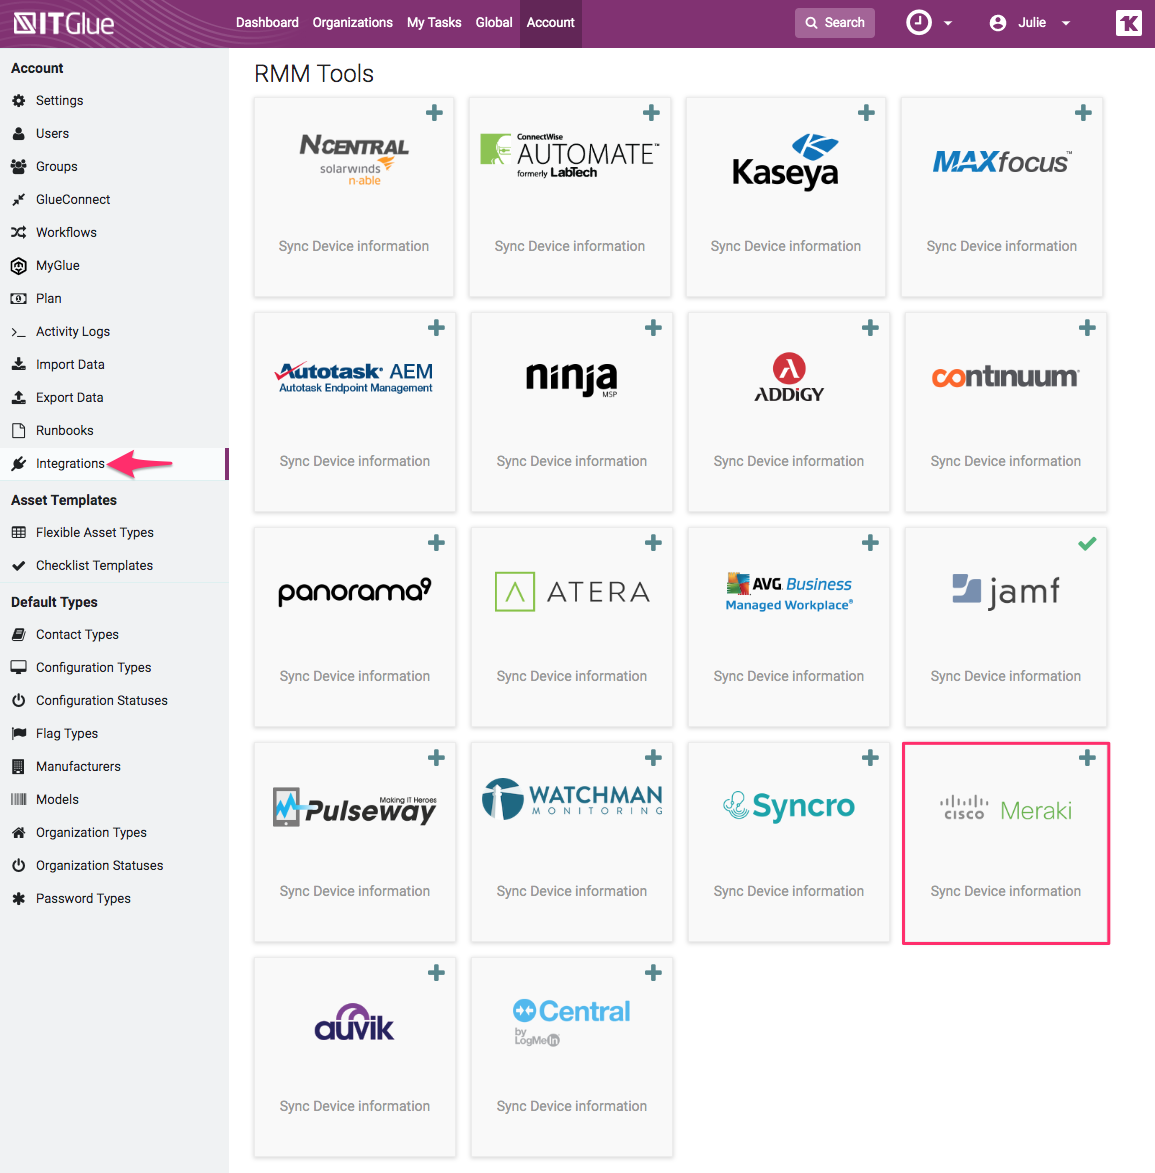Add Pulseway integration with plus icon
The image size is (1155, 1173).
click(x=436, y=758)
